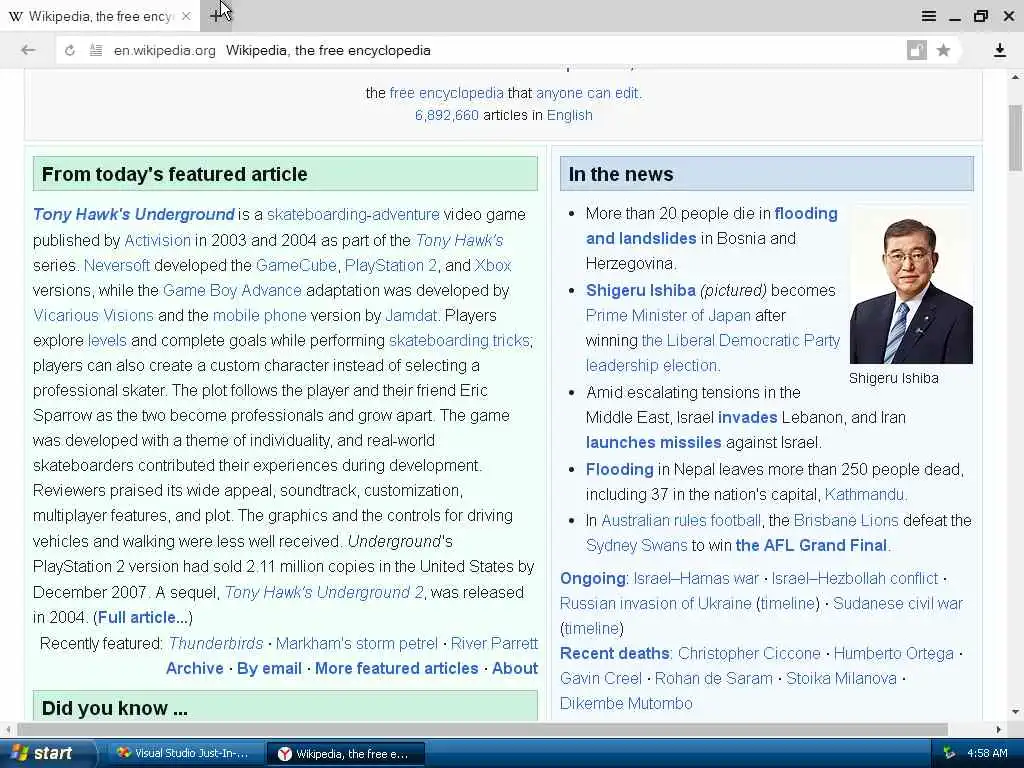Click the About link

click(515, 668)
